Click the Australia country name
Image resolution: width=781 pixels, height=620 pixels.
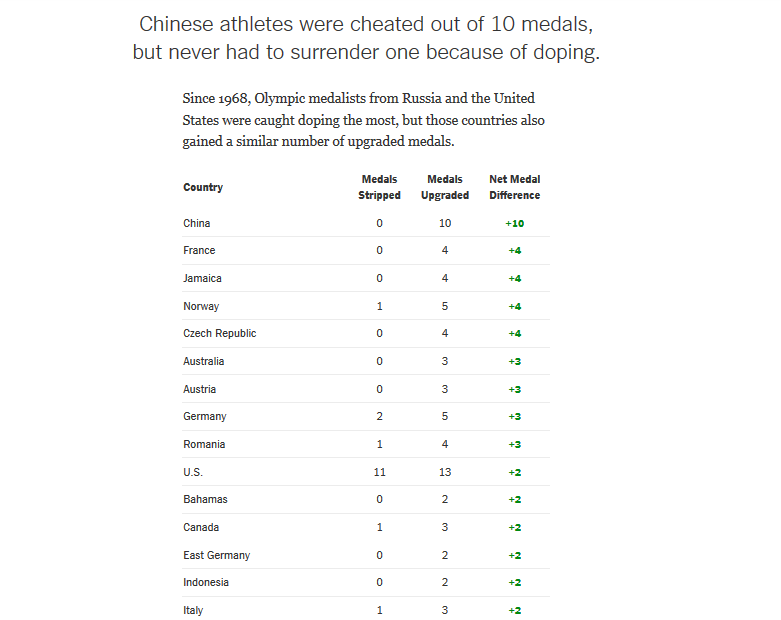point(204,361)
